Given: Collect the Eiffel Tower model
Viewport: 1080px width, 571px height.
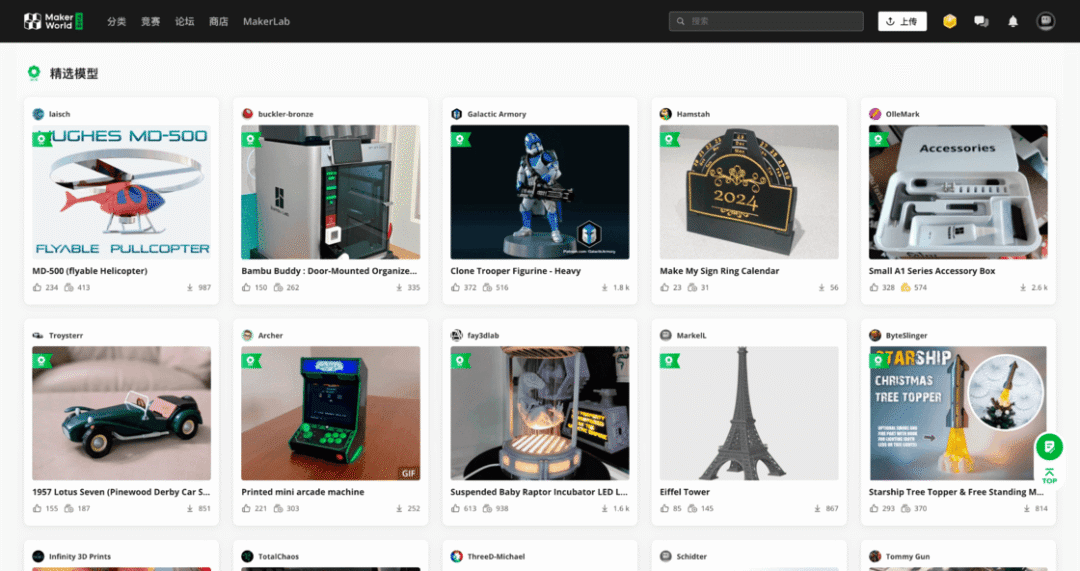Looking at the screenshot, I should (x=692, y=508).
